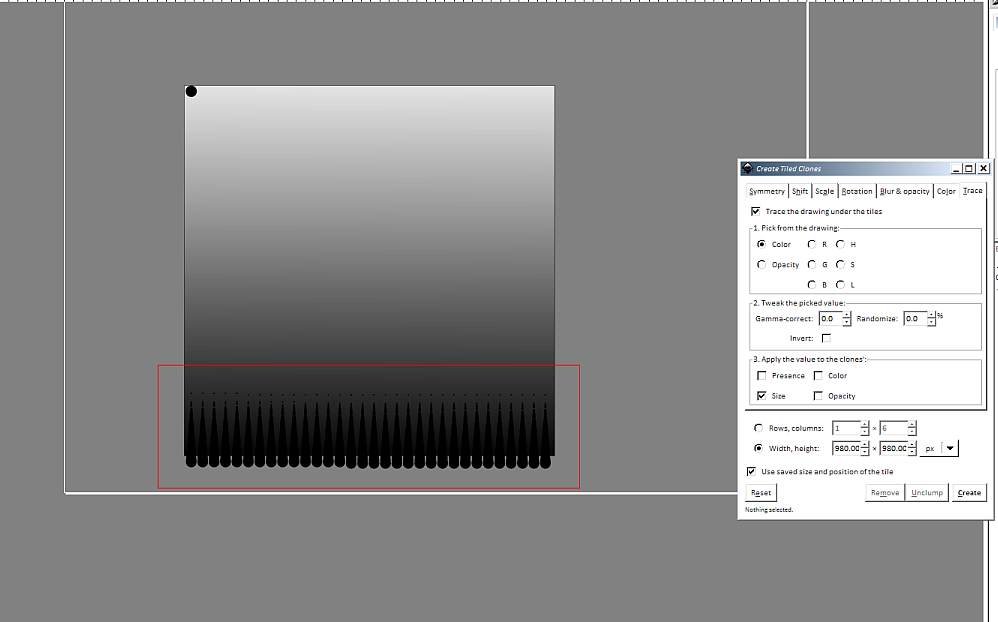Open the px units dropdown

pyautogui.click(x=949, y=449)
